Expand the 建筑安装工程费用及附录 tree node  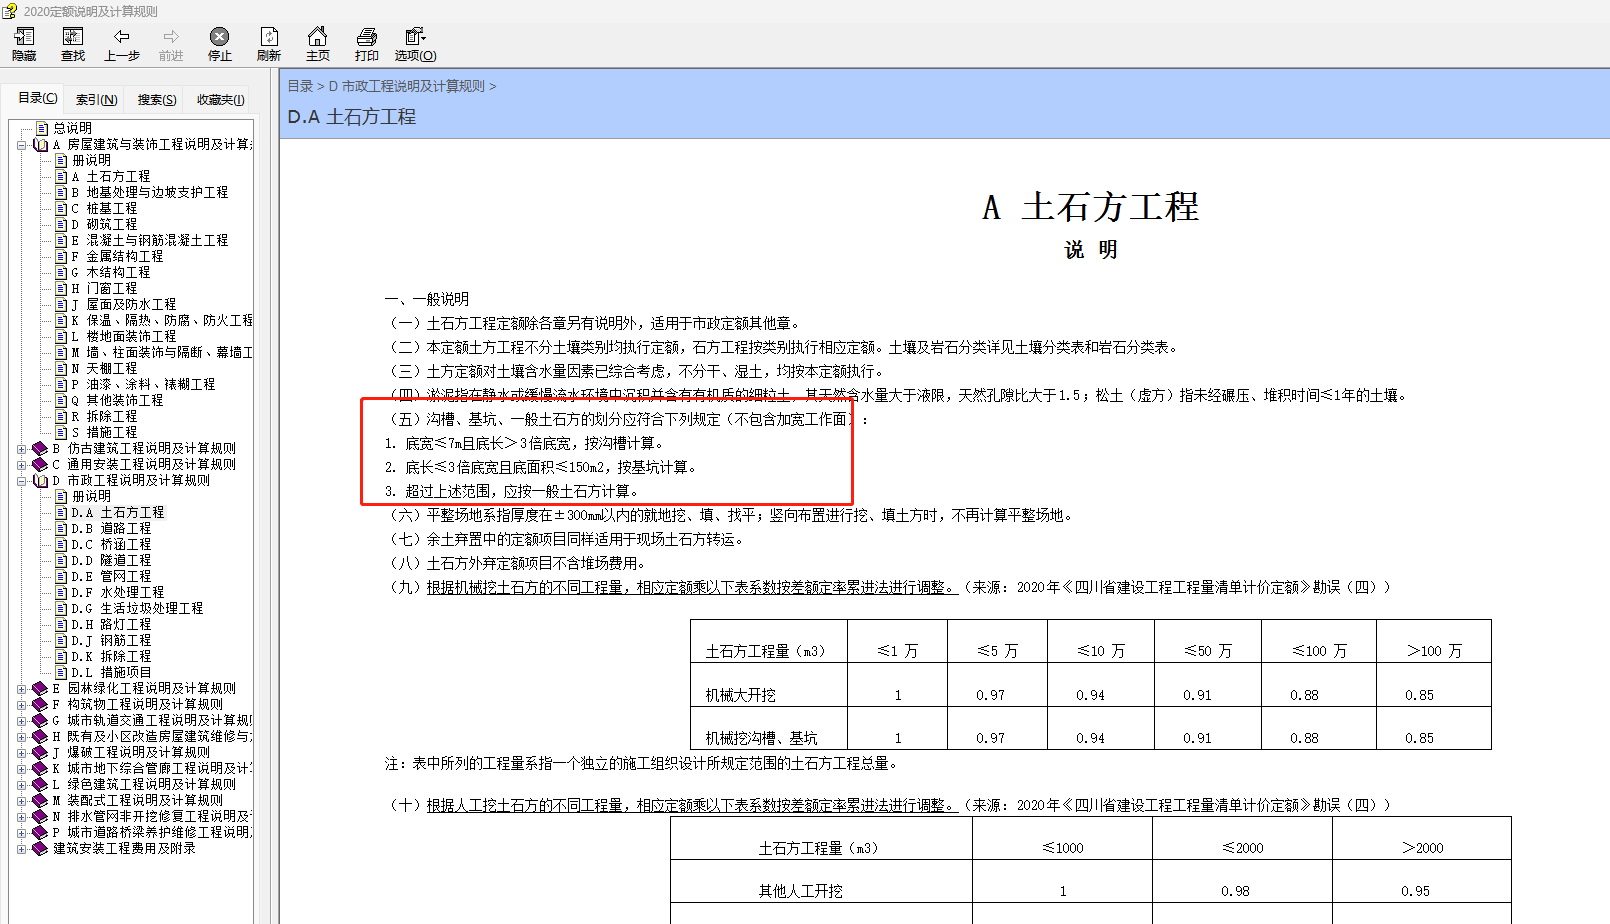21,849
